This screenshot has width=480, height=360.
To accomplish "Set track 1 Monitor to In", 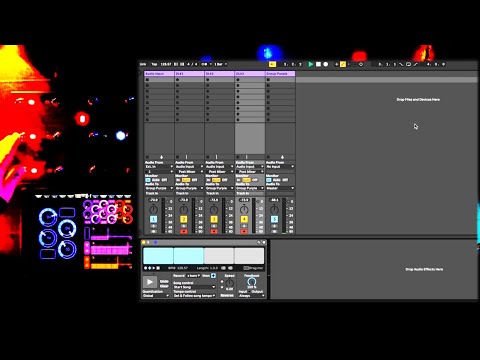I will (148, 180).
